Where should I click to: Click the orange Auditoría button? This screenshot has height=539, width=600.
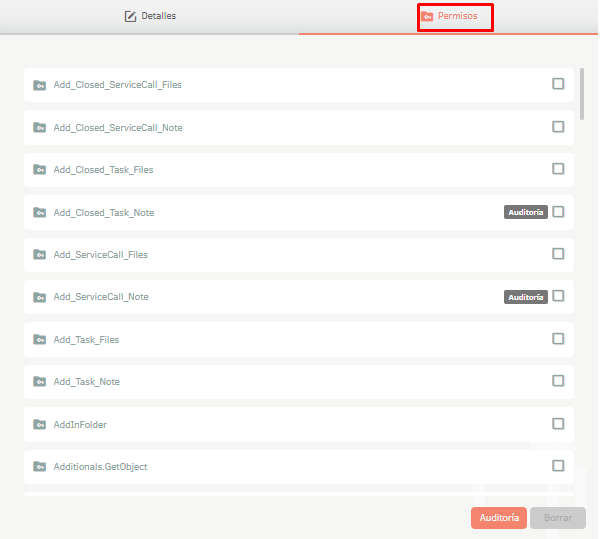click(x=499, y=518)
